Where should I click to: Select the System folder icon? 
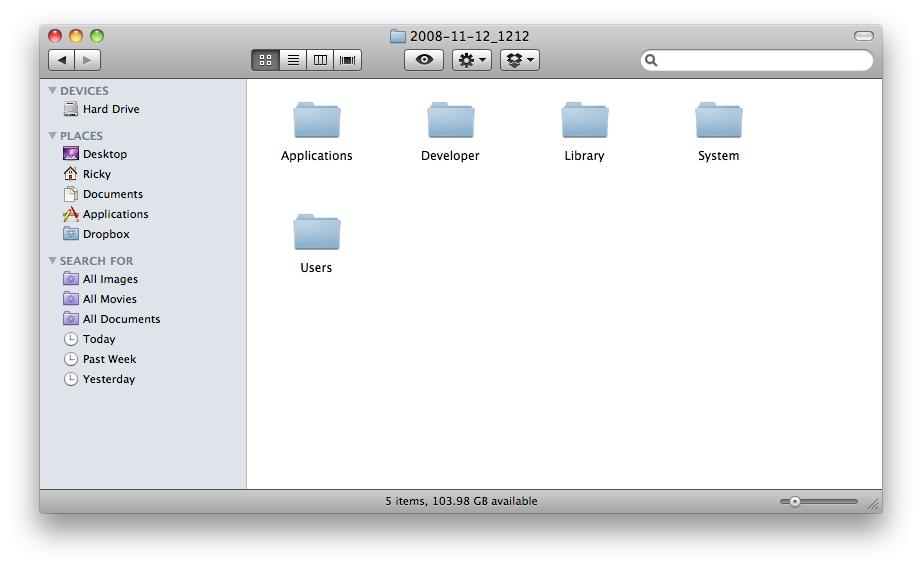719,121
